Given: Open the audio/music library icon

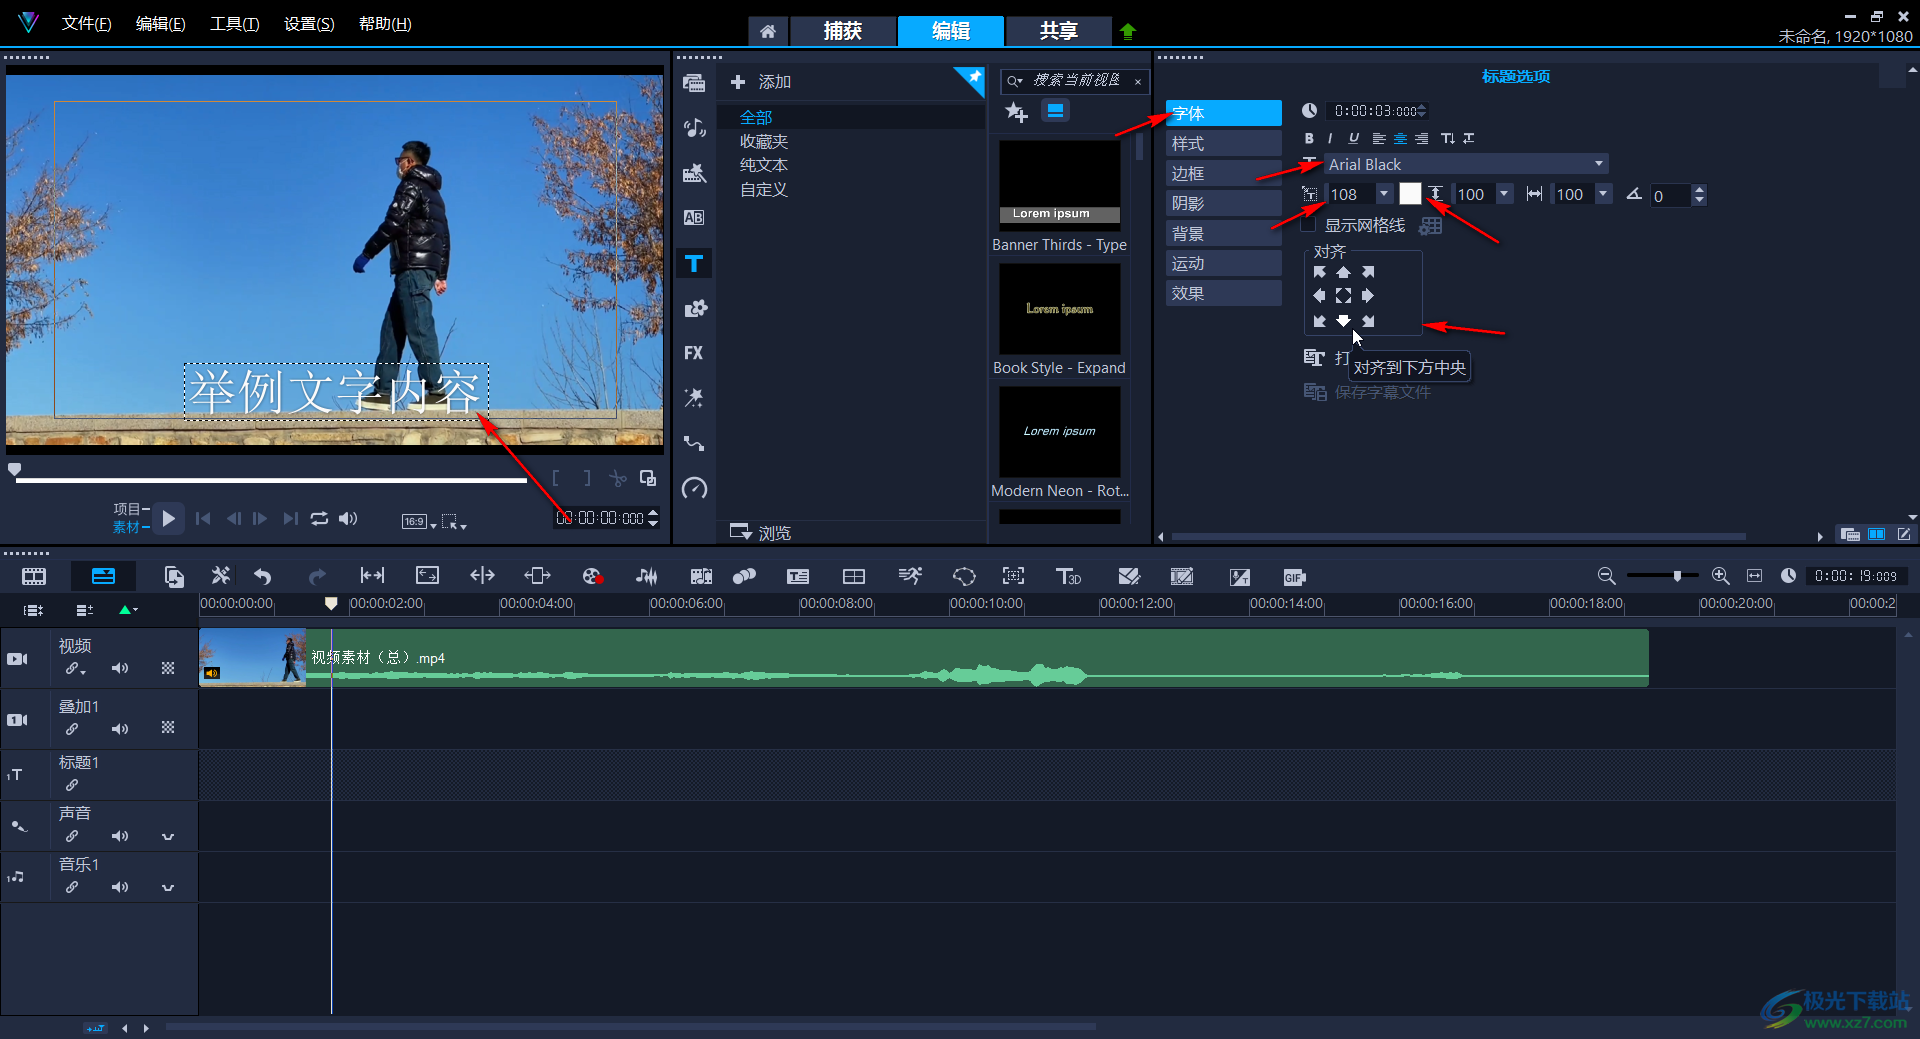Looking at the screenshot, I should [694, 128].
